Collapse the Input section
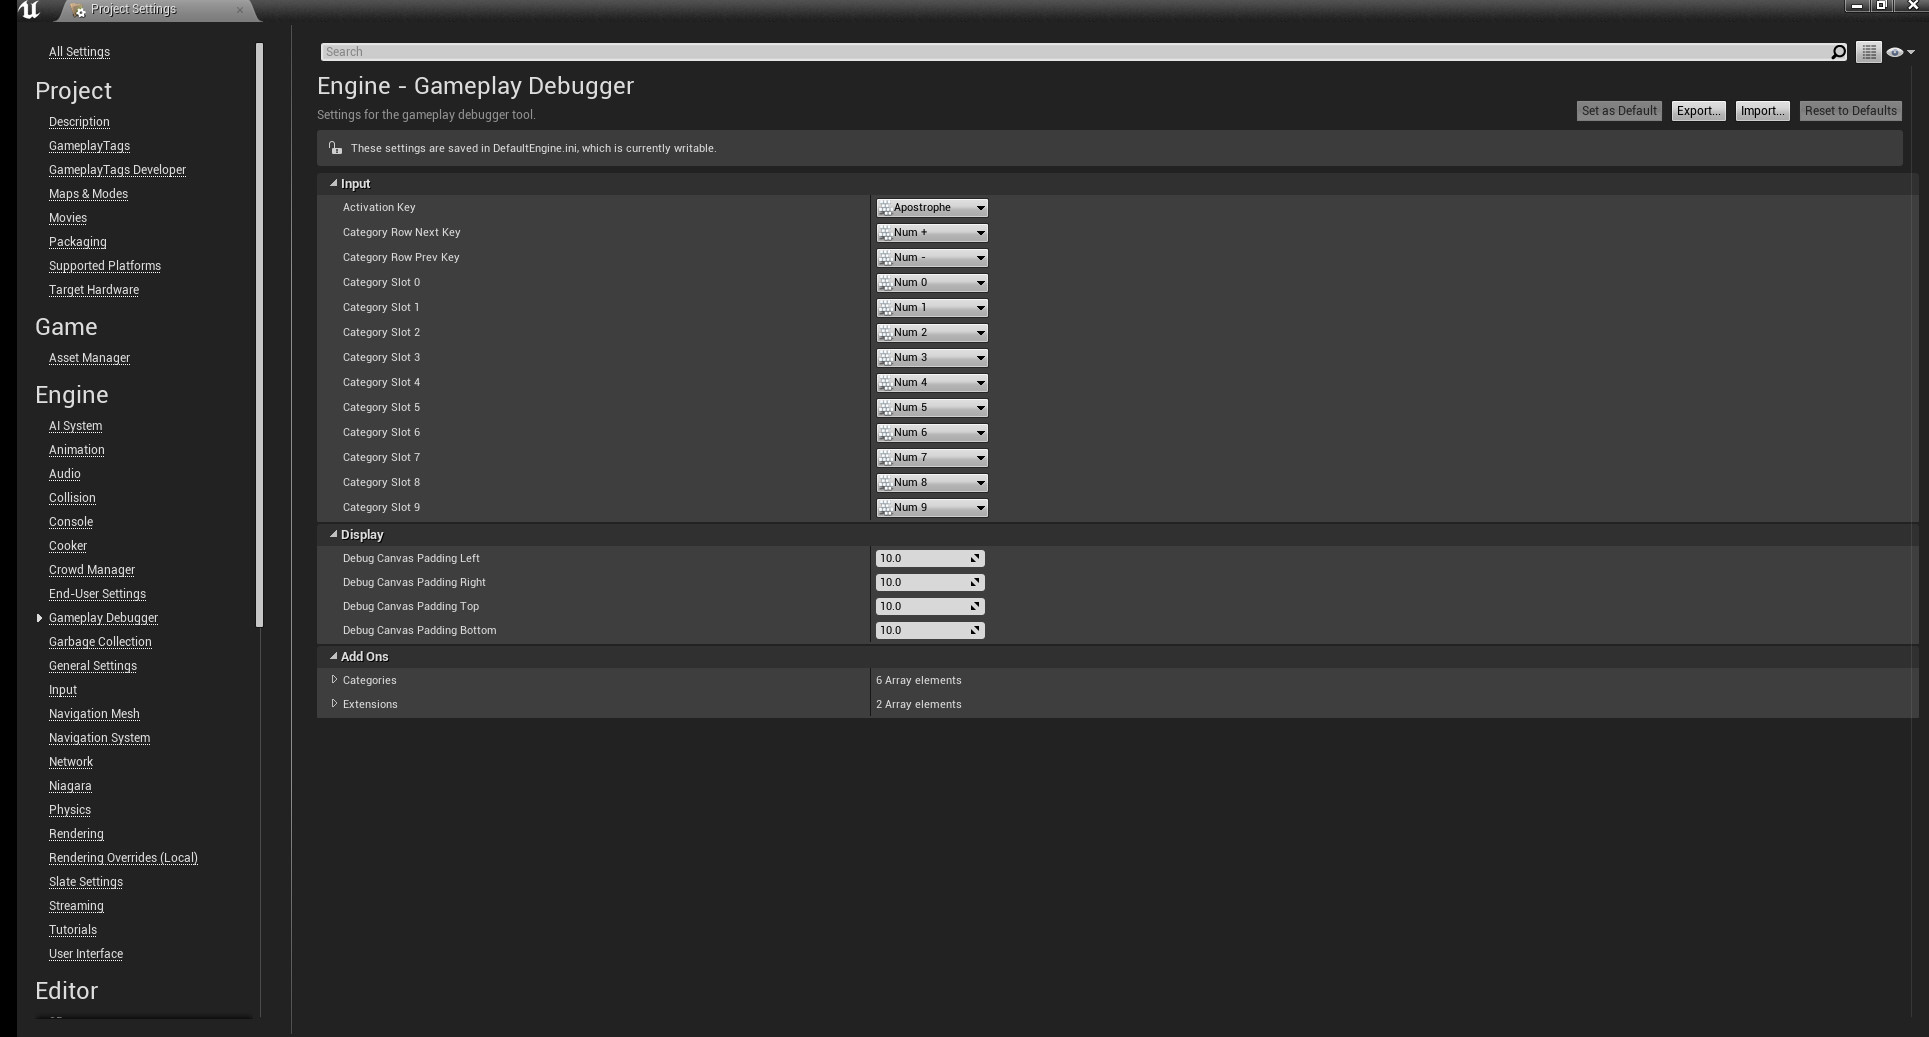 pos(334,184)
